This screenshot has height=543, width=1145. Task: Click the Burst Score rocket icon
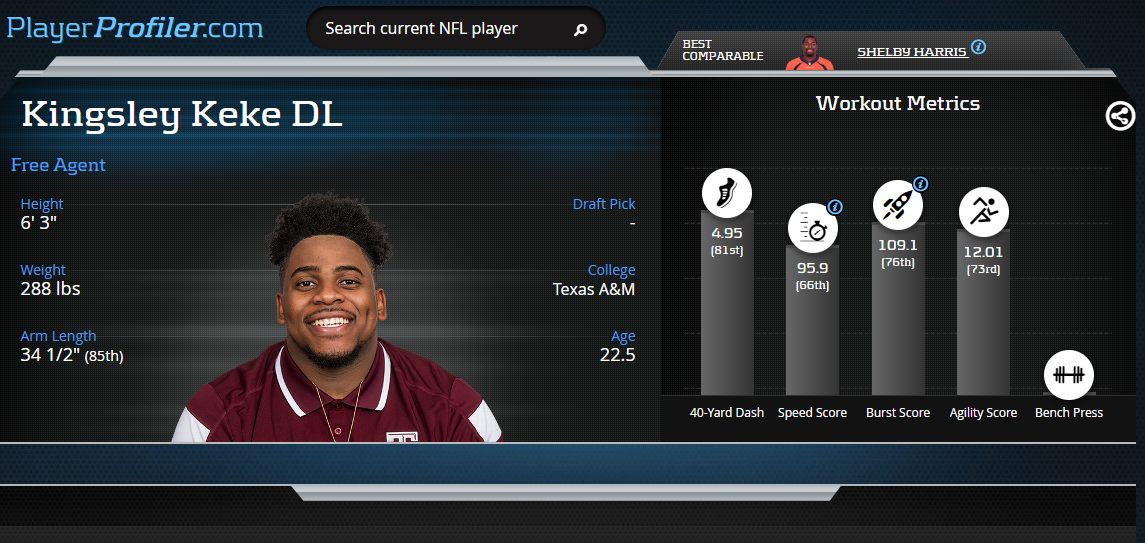pos(897,204)
